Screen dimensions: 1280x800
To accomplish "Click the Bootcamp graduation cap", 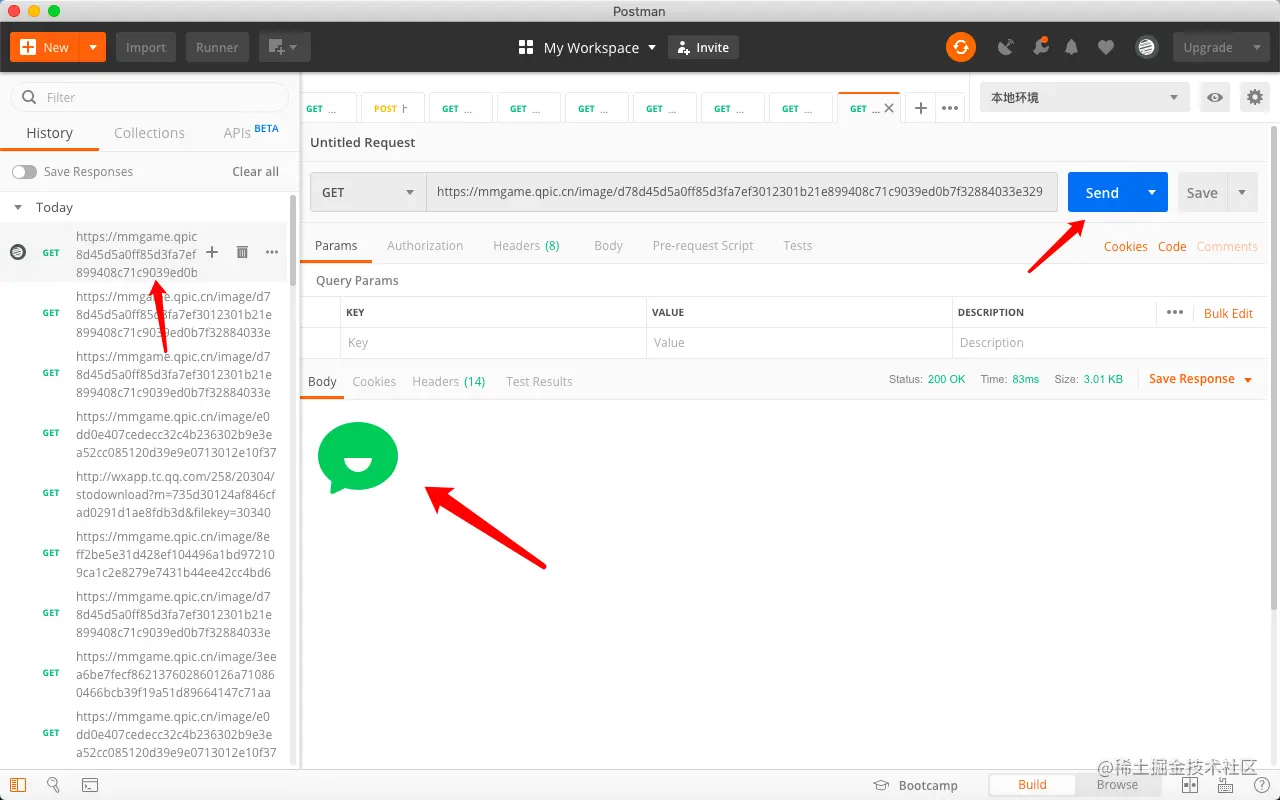I will coord(881,785).
